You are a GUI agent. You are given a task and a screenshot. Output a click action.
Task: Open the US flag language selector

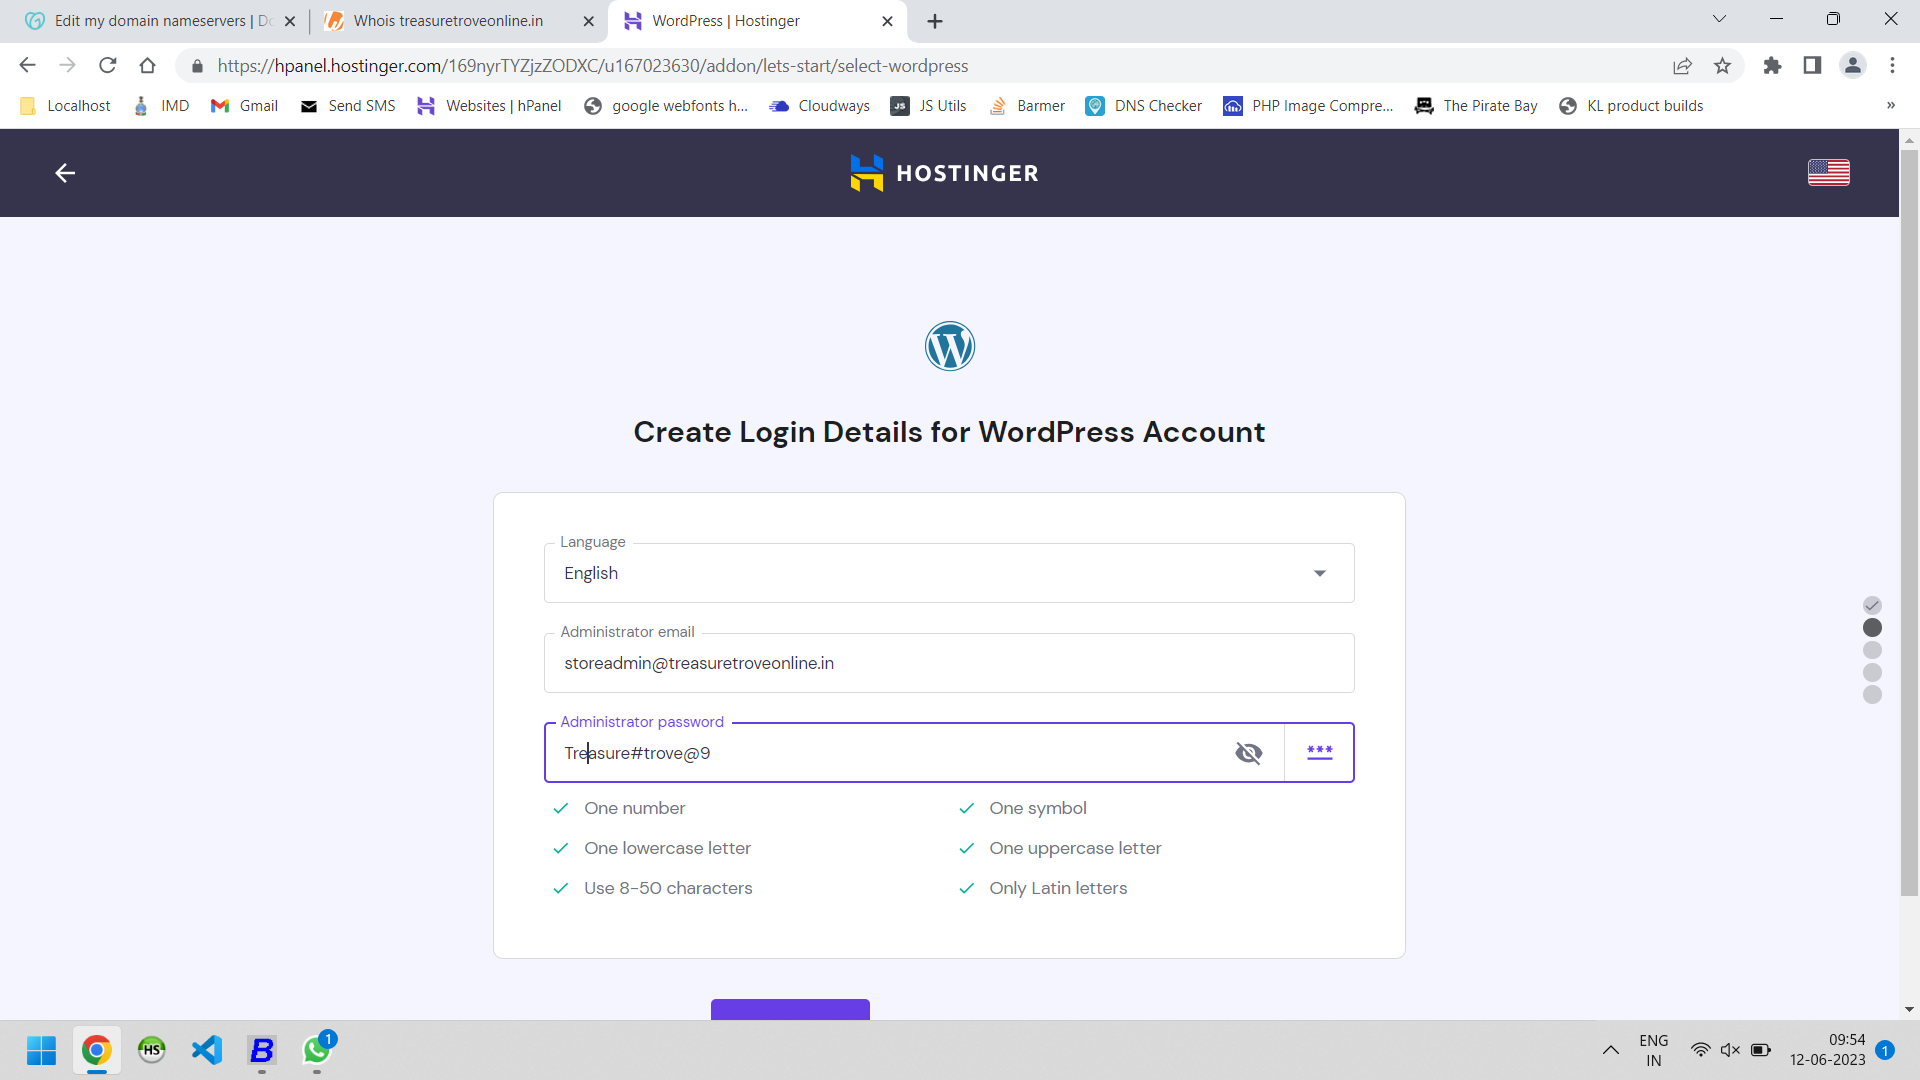(1828, 173)
